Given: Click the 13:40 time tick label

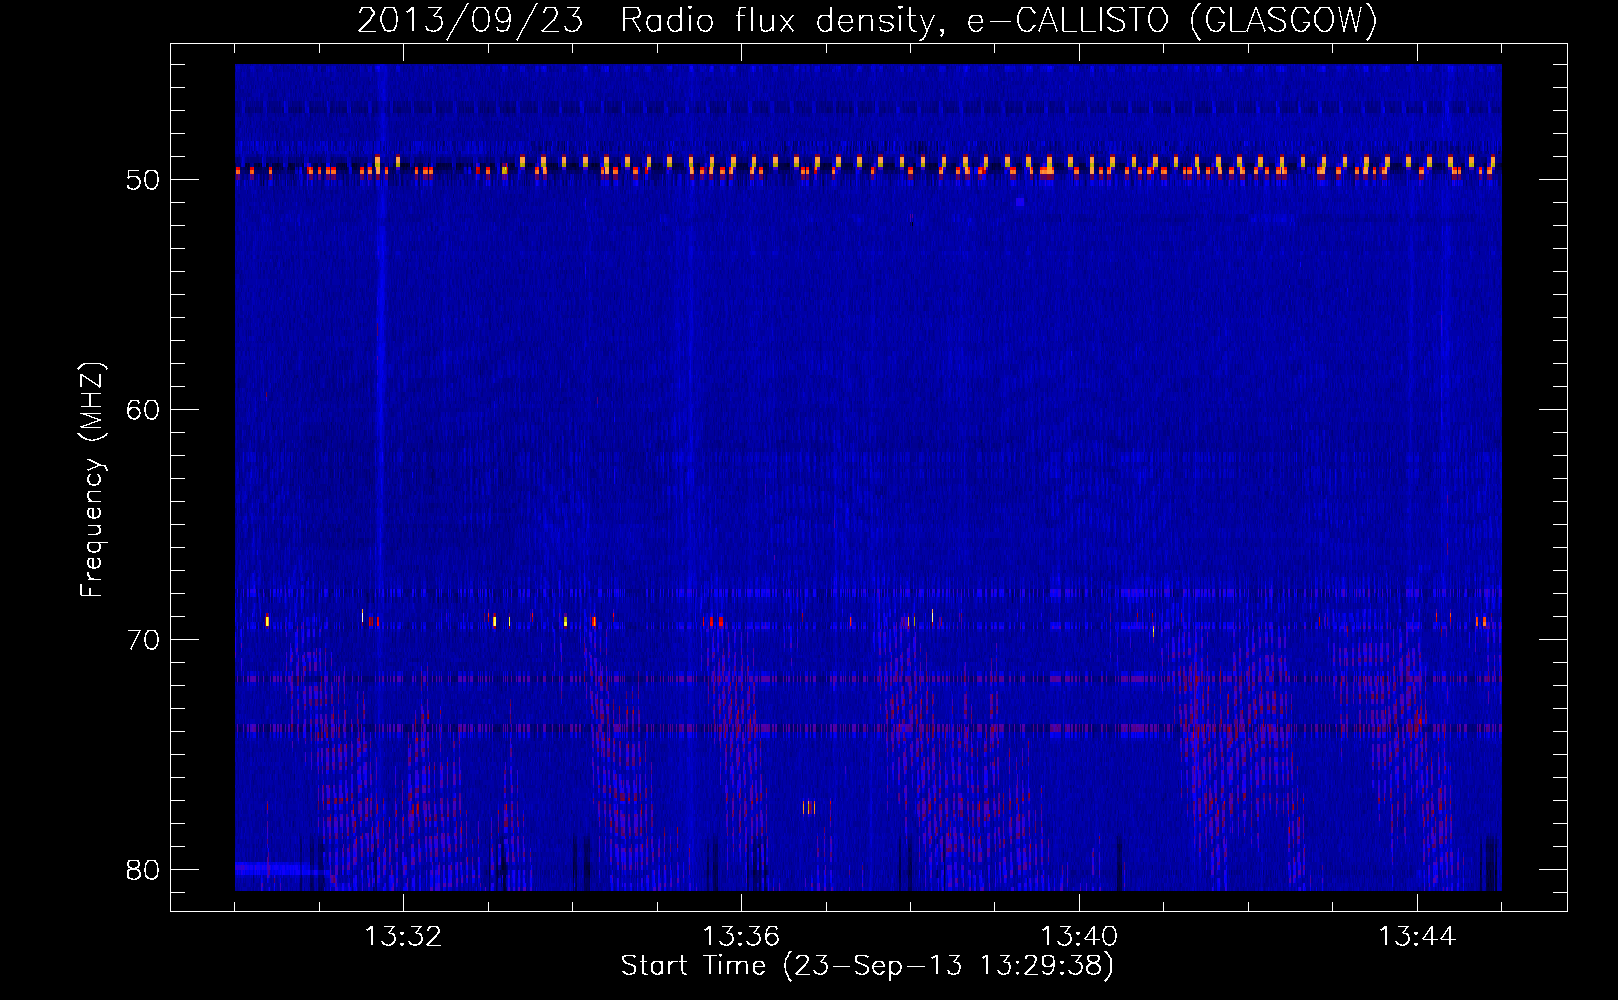Looking at the screenshot, I should (1079, 937).
